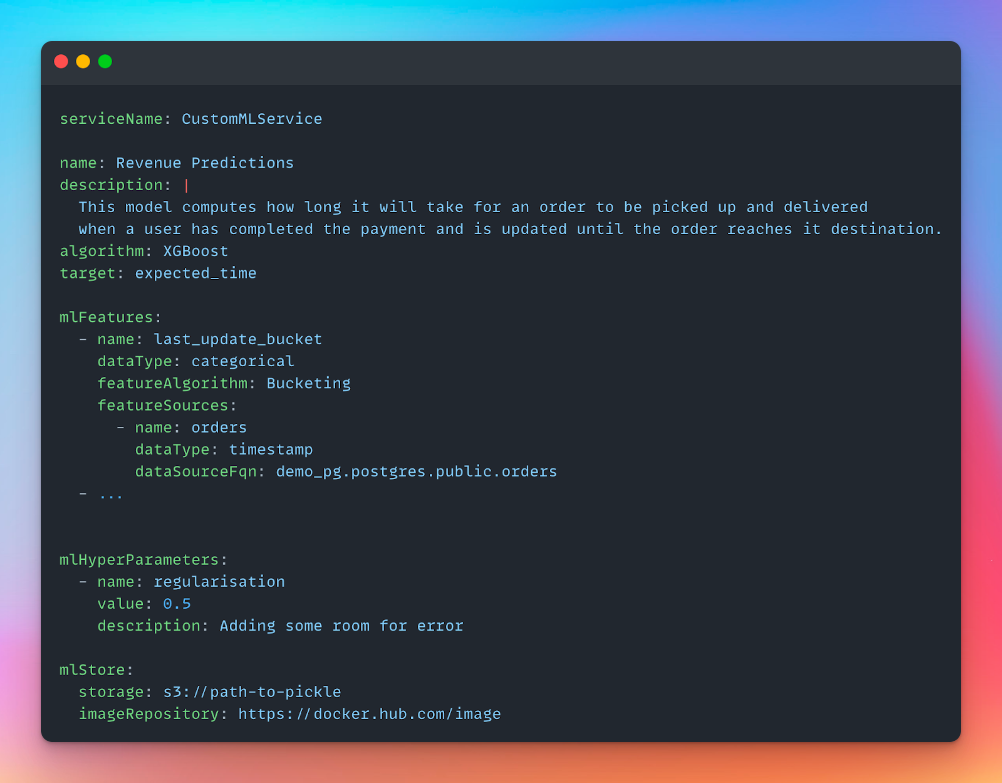This screenshot has height=783, width=1002.
Task: Click the s3://path-to-pickle storage path
Action: pyautogui.click(x=252, y=692)
